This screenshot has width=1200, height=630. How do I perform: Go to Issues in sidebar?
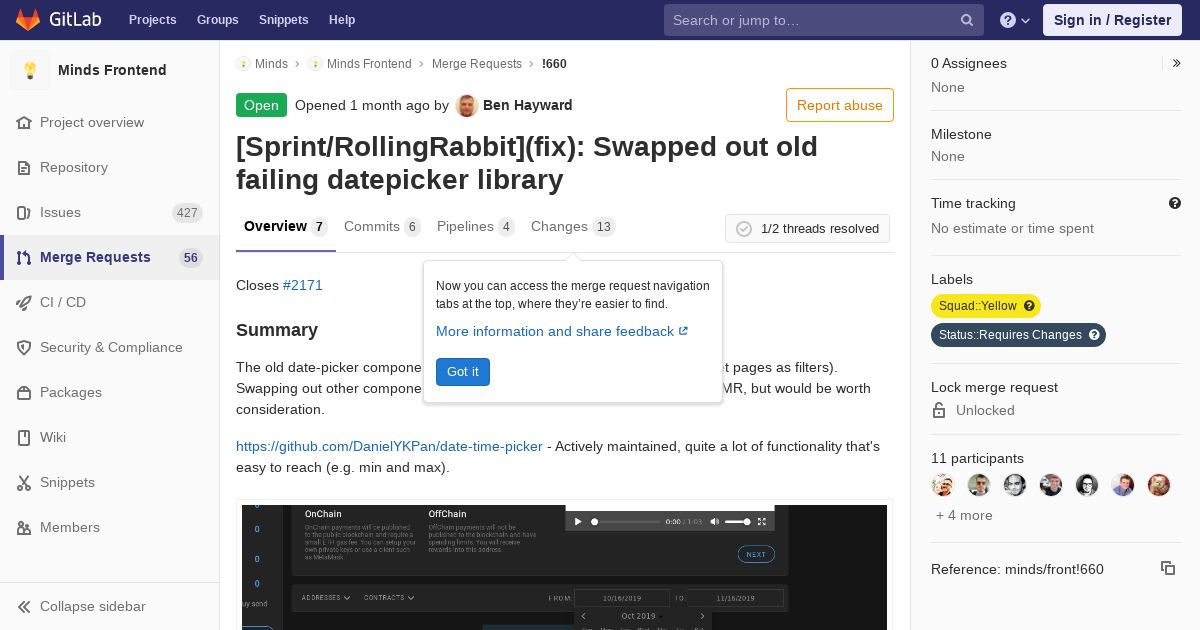(x=110, y=212)
